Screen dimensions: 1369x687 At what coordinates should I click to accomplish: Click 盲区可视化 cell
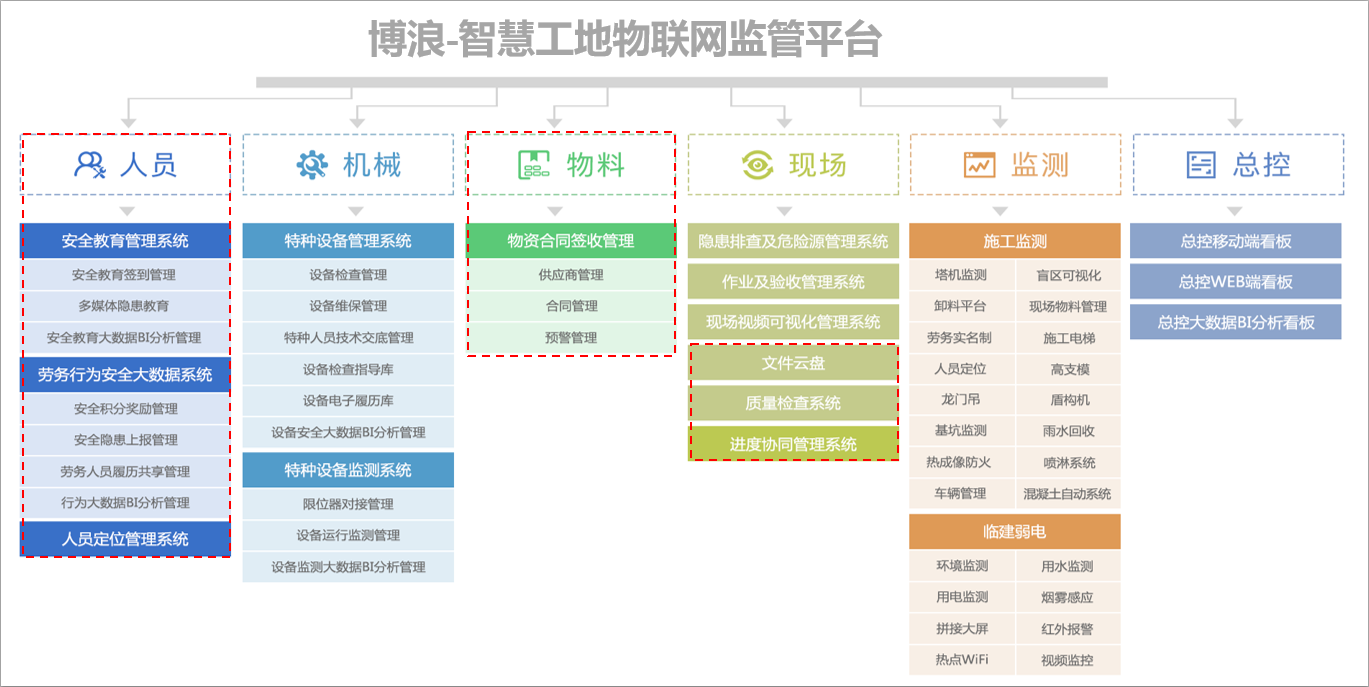[x=1068, y=275]
